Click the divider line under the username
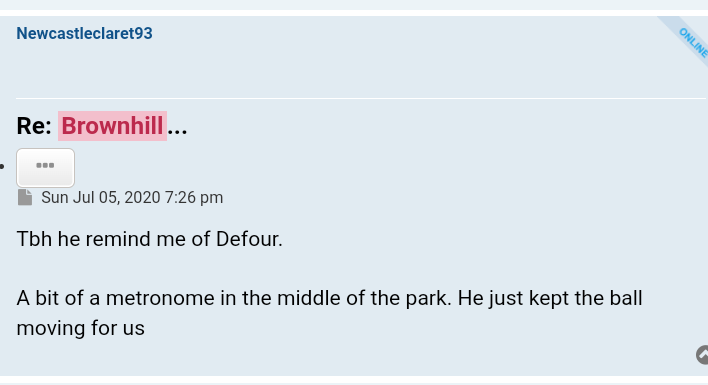 click(361, 98)
